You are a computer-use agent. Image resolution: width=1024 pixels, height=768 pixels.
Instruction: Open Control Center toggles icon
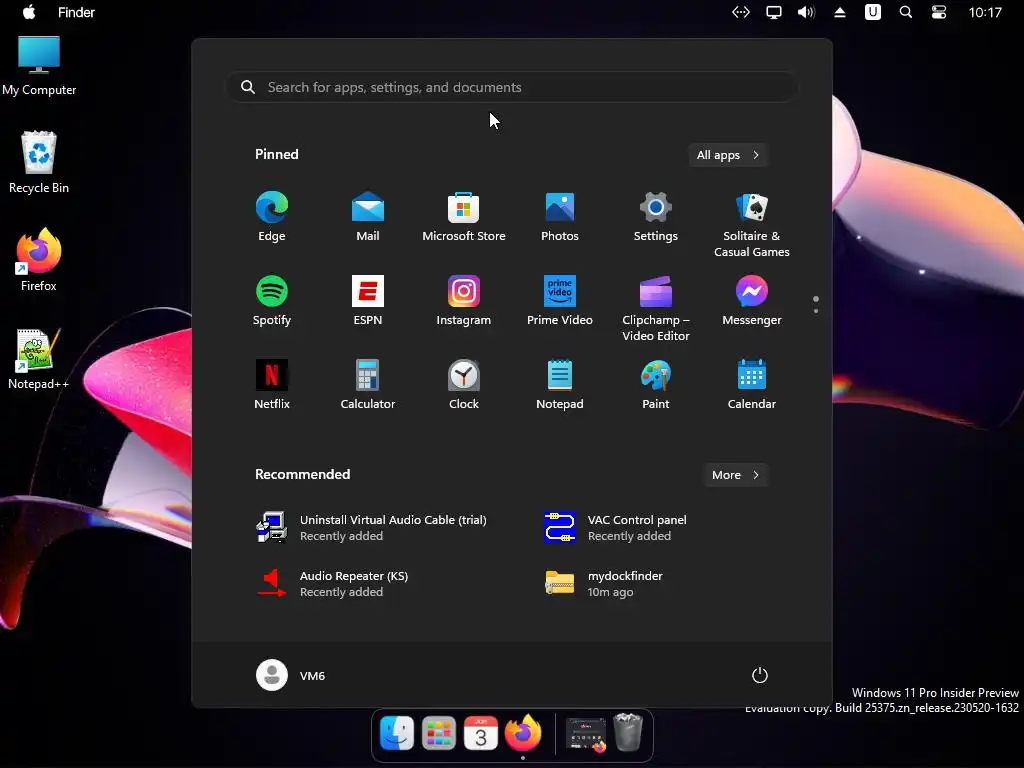pos(939,12)
